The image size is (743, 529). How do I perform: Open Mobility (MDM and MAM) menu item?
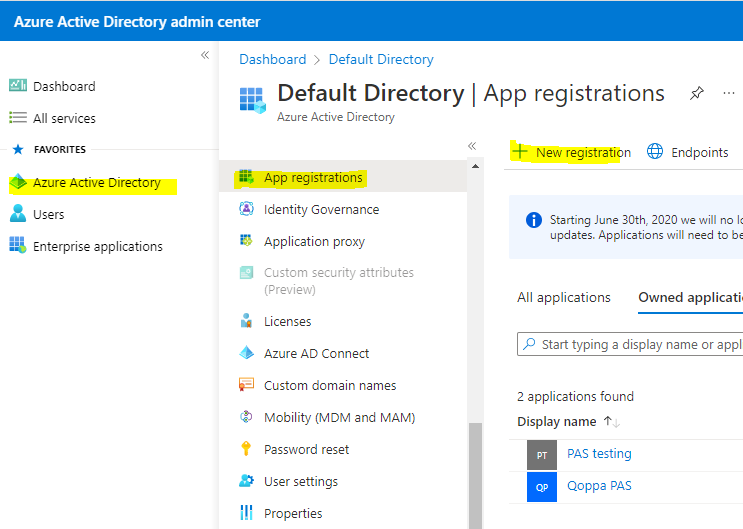[x=343, y=417]
